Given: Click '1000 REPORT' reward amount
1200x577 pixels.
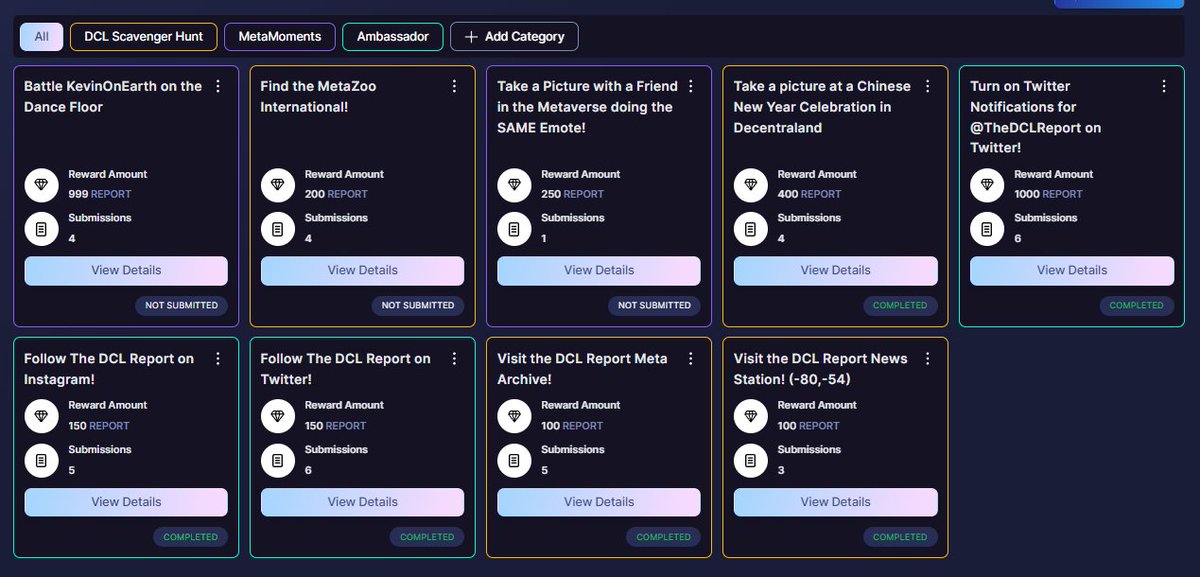Looking at the screenshot, I should pyautogui.click(x=1048, y=194).
